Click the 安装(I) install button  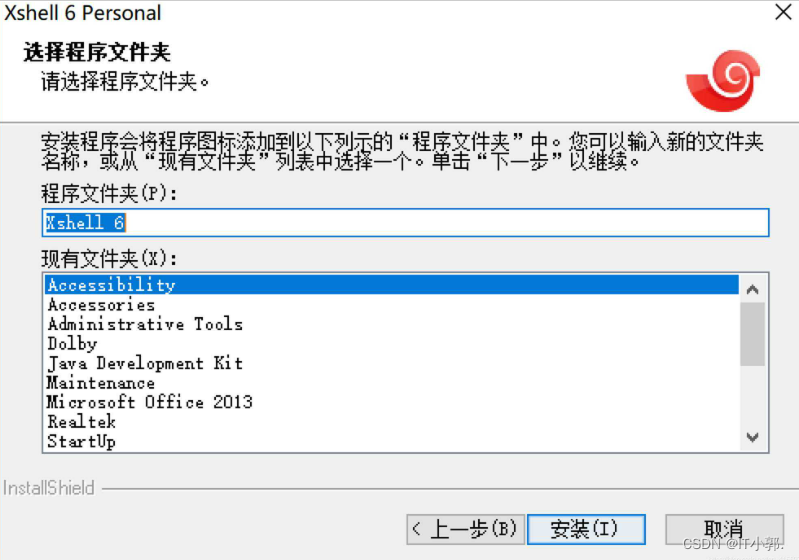586,529
